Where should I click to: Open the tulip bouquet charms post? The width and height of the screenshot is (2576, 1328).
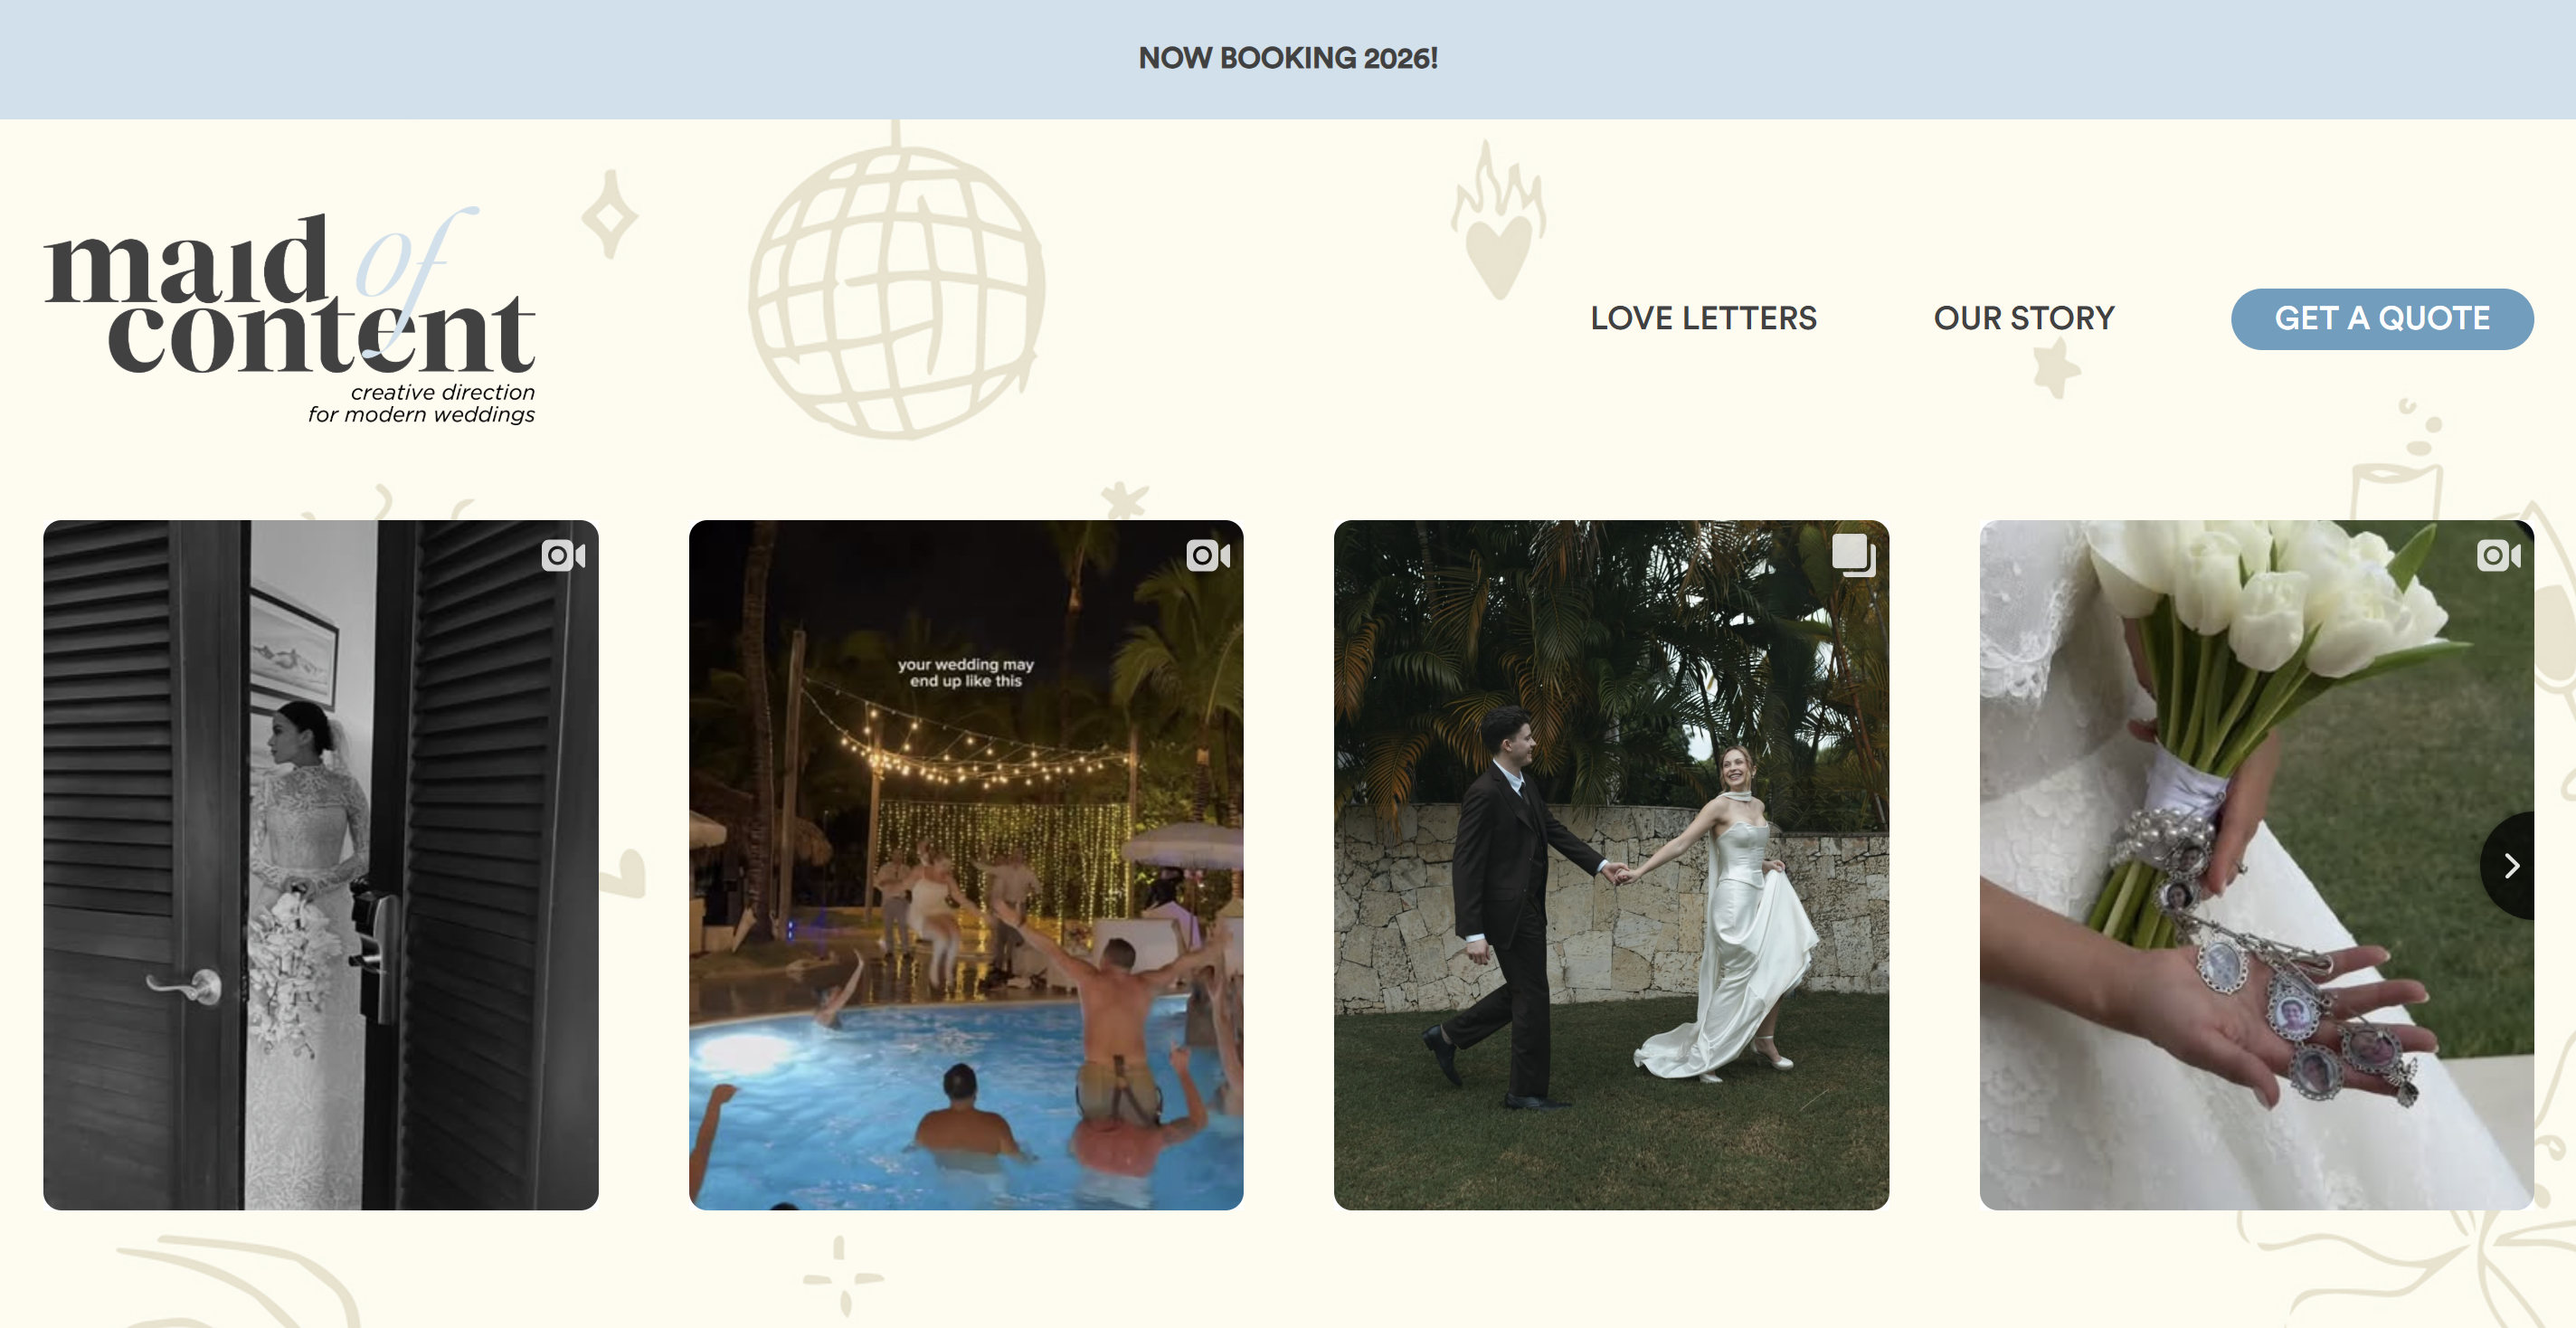click(2256, 864)
